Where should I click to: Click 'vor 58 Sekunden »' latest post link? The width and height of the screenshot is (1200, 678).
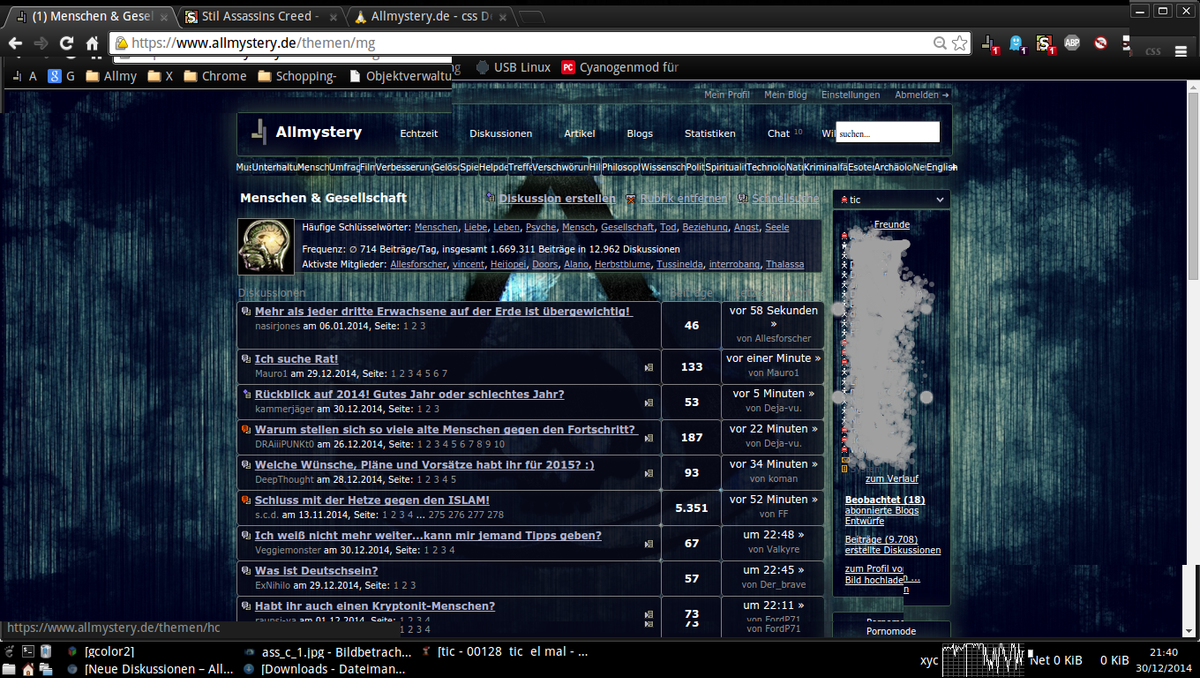773,317
